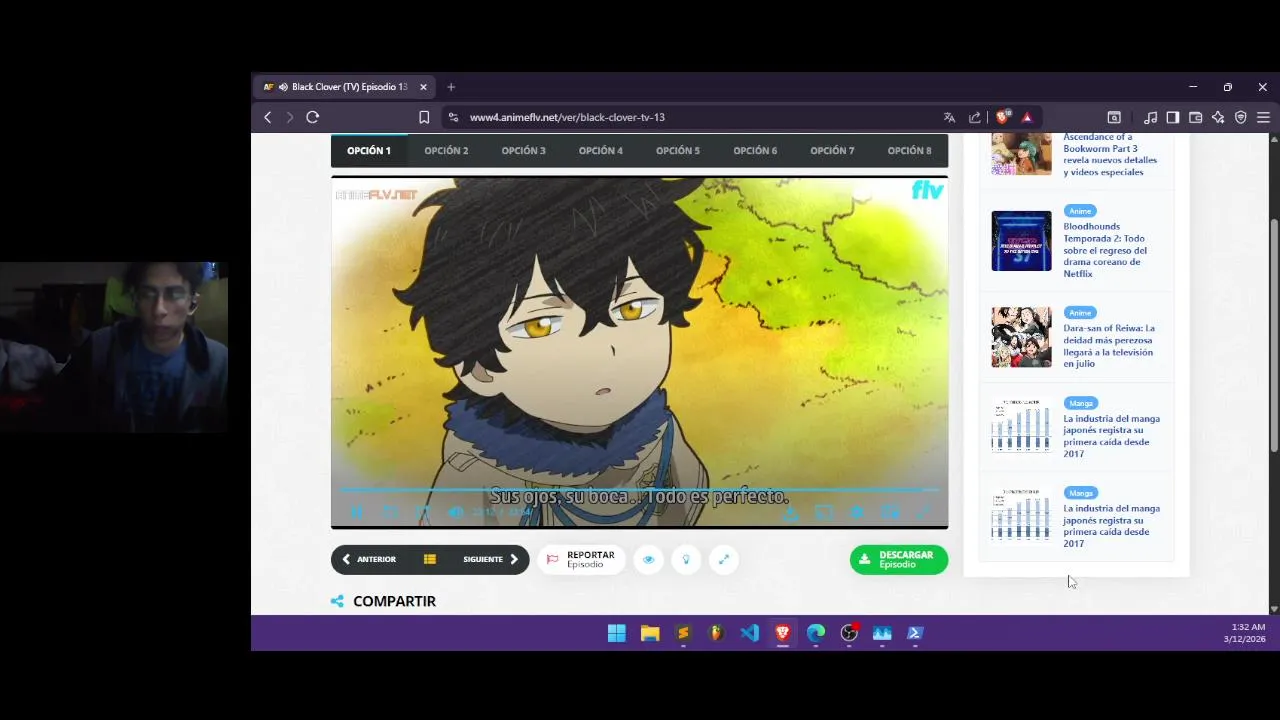Open Brave Rewards triangle icon

[1027, 117]
